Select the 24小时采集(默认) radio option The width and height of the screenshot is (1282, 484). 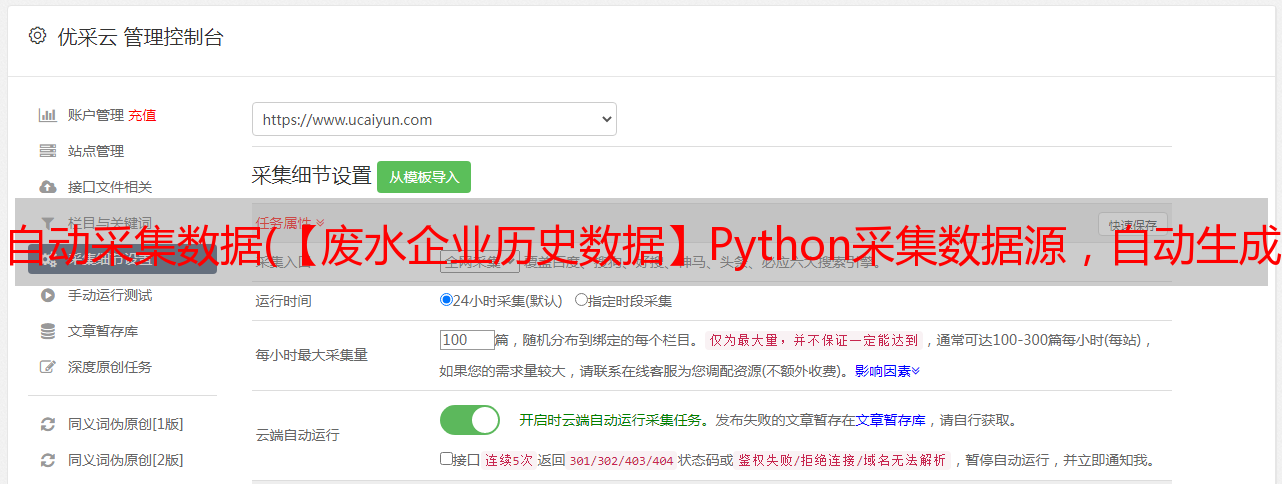point(446,300)
